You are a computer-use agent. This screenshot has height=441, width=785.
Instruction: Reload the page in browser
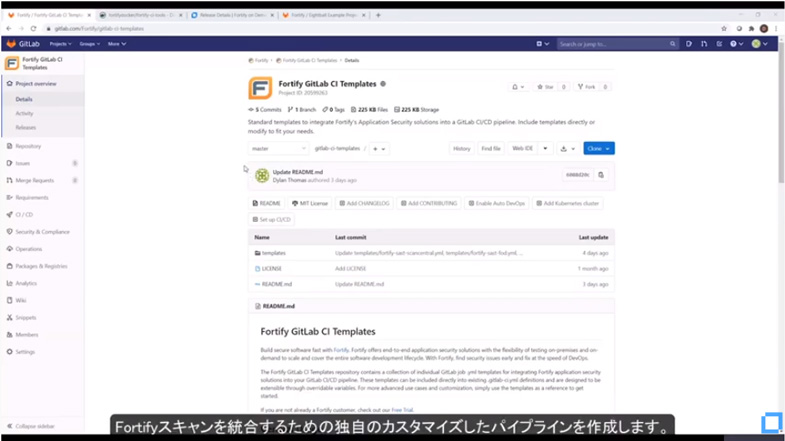34,29
